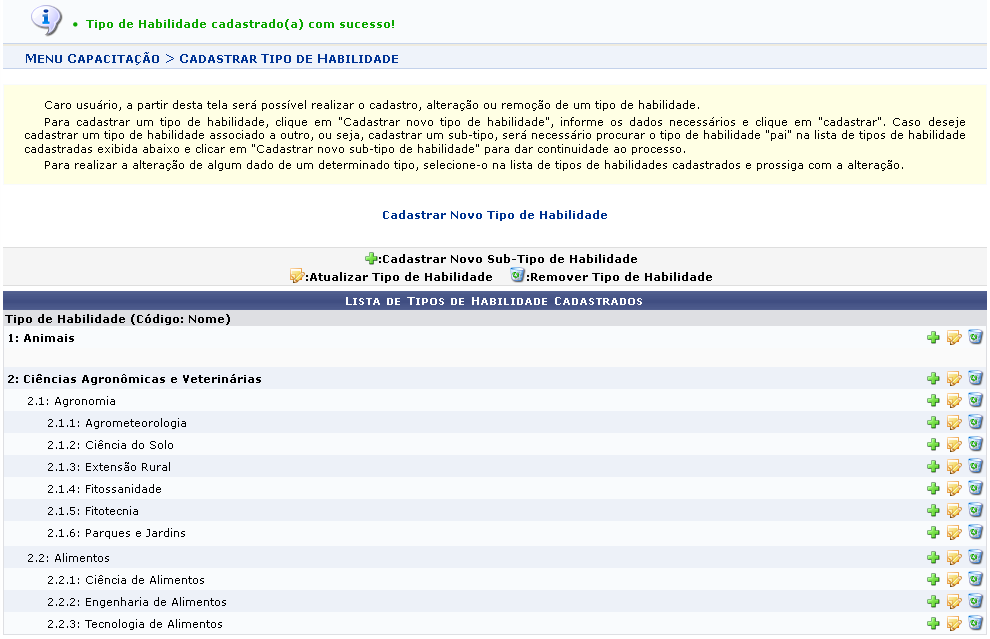
Task: Update the Fitotecnia skill type
Action: (954, 511)
